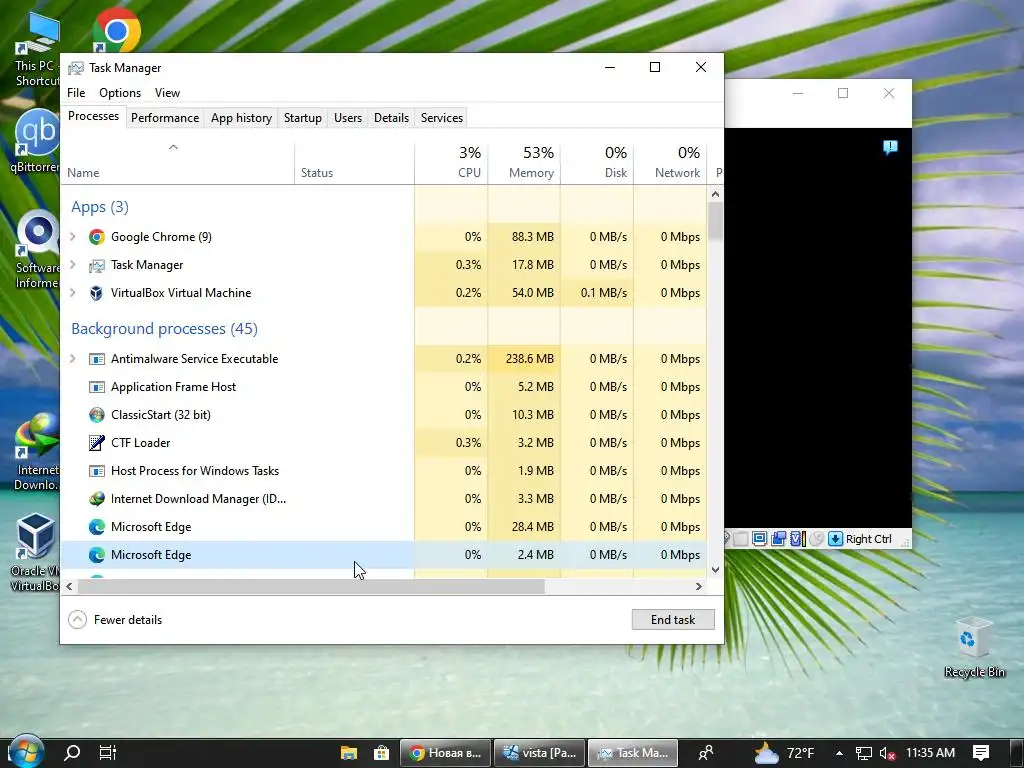This screenshot has height=768, width=1024.
Task: Sort processes by Network column
Action: click(670, 162)
